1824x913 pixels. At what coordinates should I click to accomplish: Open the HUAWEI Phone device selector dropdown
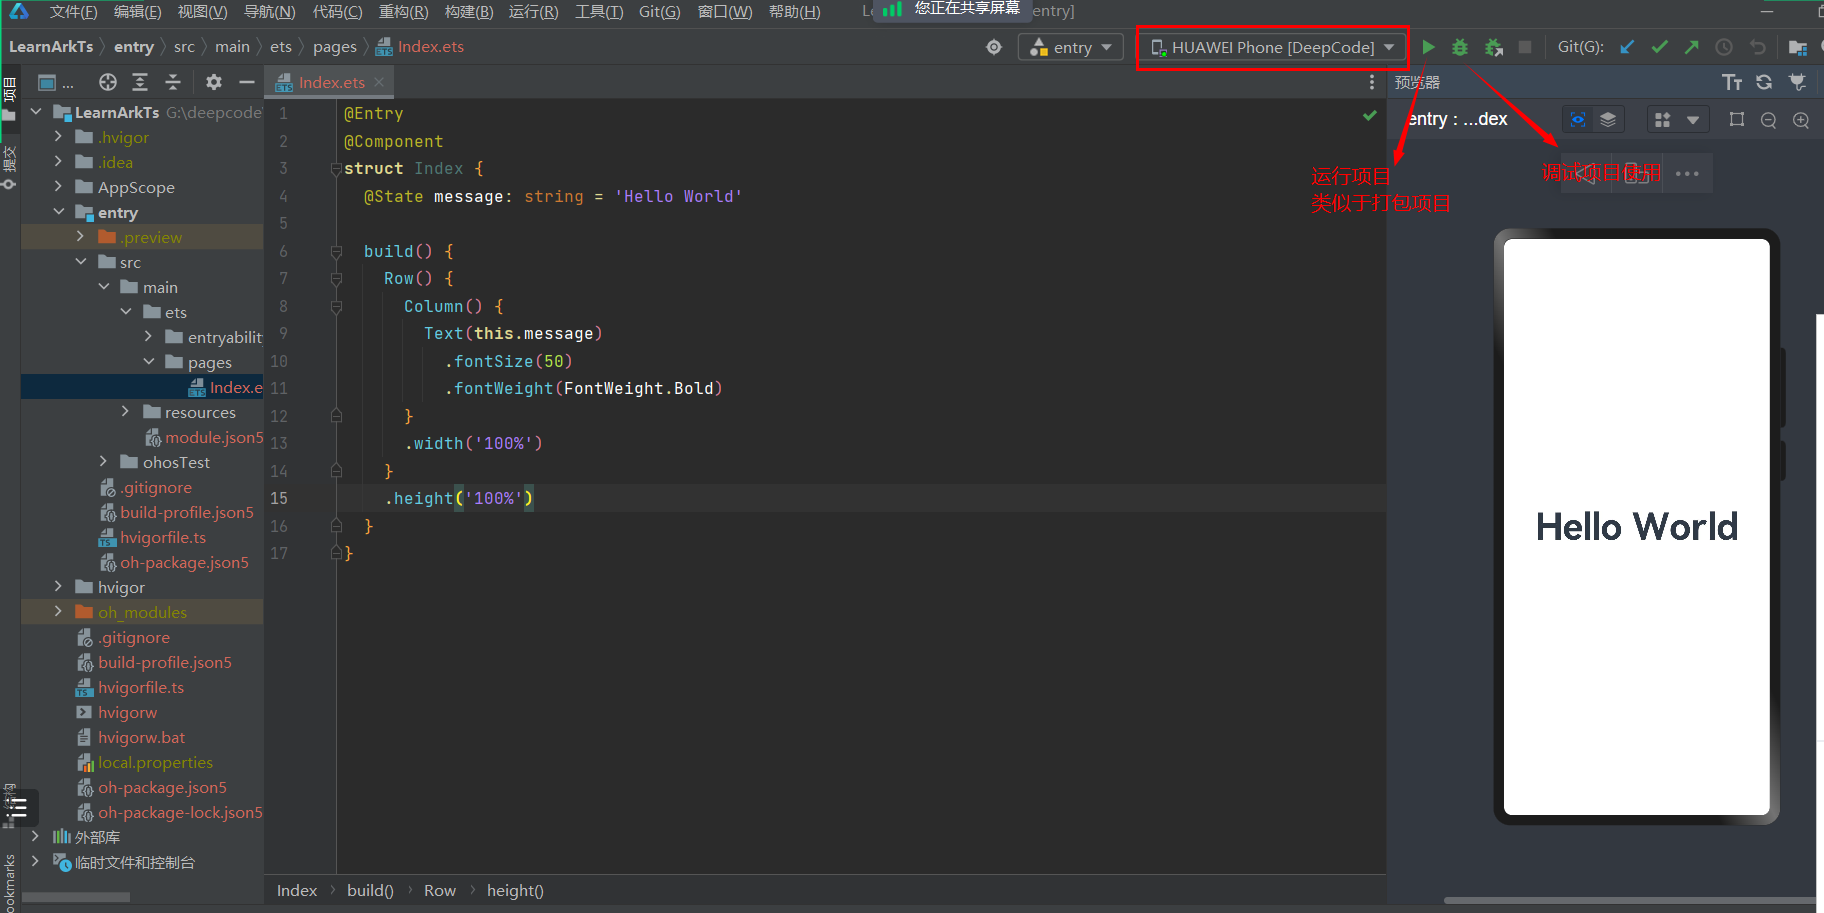tap(1272, 47)
